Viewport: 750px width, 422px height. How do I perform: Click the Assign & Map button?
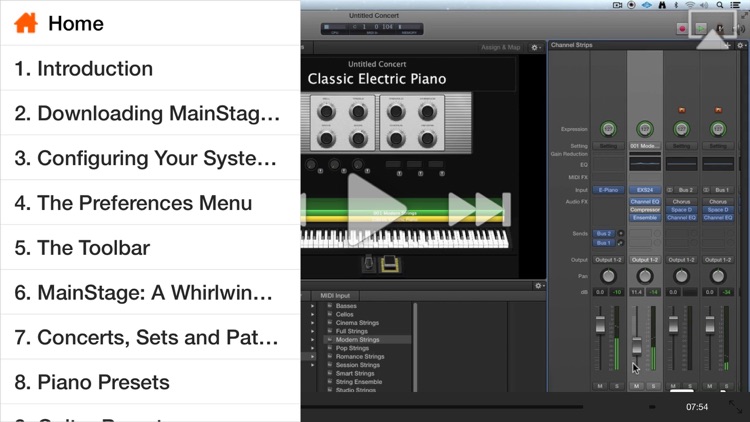(500, 47)
